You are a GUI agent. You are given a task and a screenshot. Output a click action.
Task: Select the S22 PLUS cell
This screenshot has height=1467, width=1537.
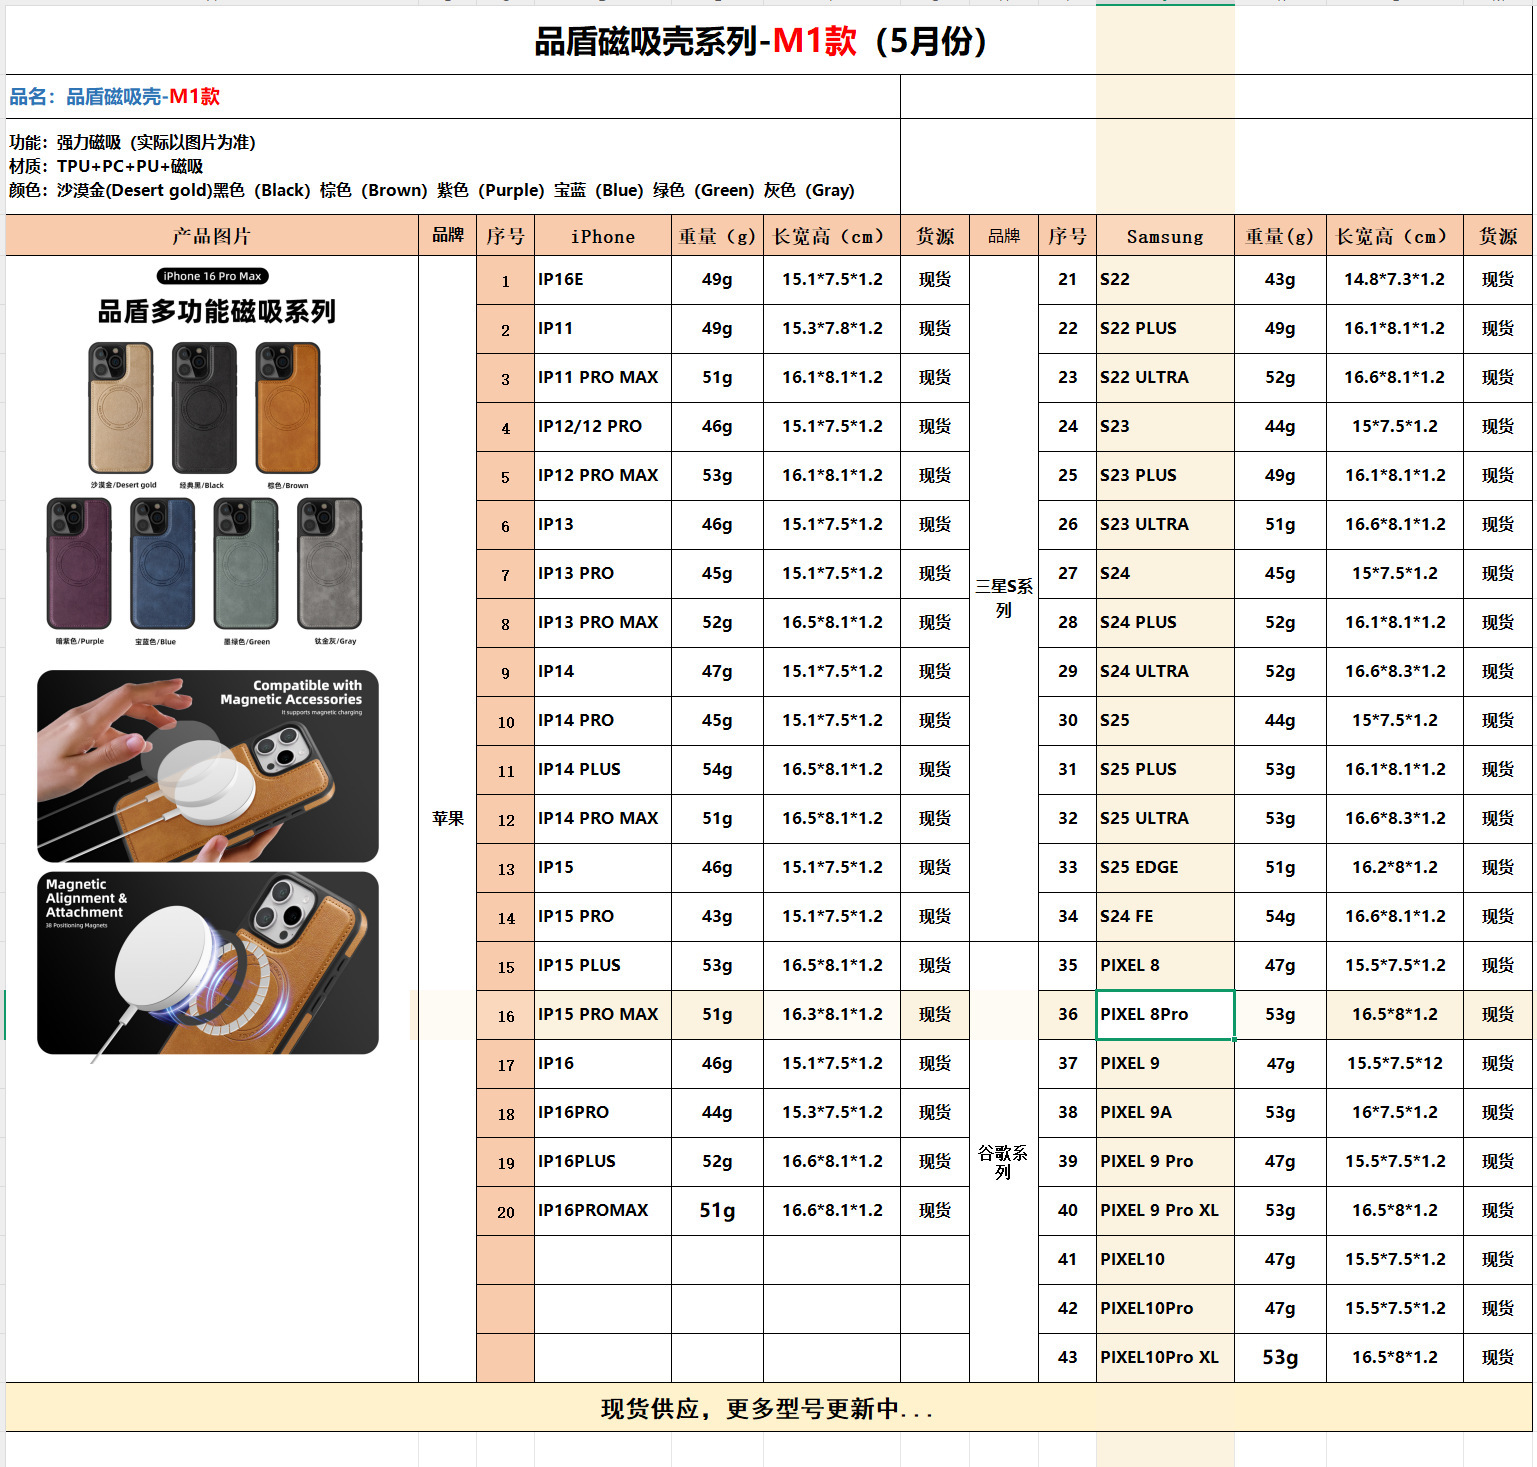click(x=1165, y=329)
